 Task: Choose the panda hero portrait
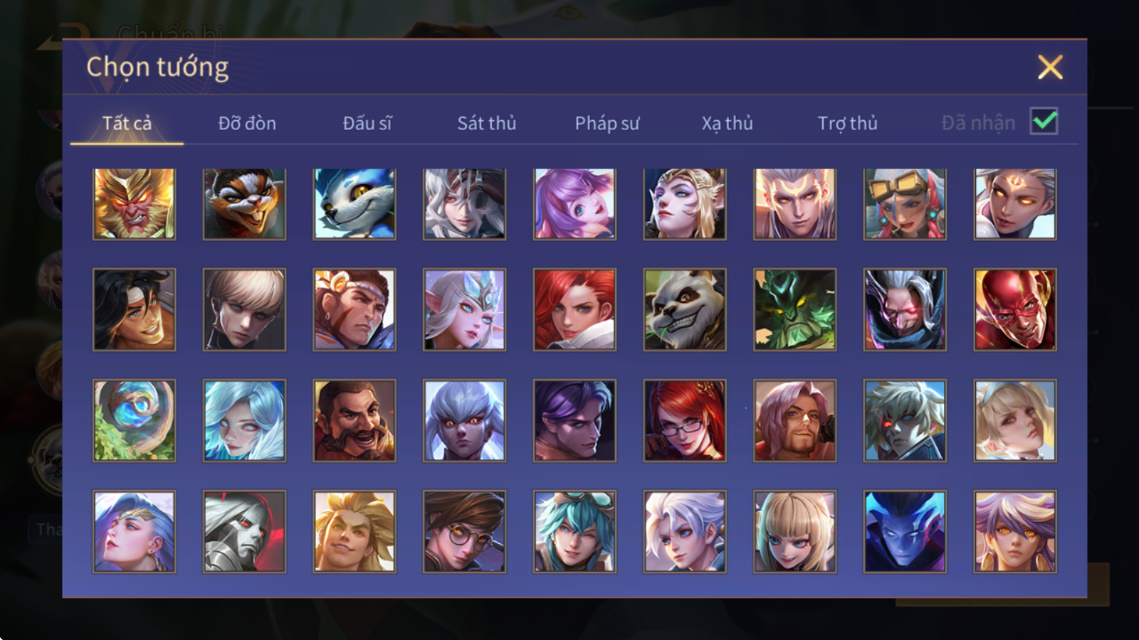point(684,310)
